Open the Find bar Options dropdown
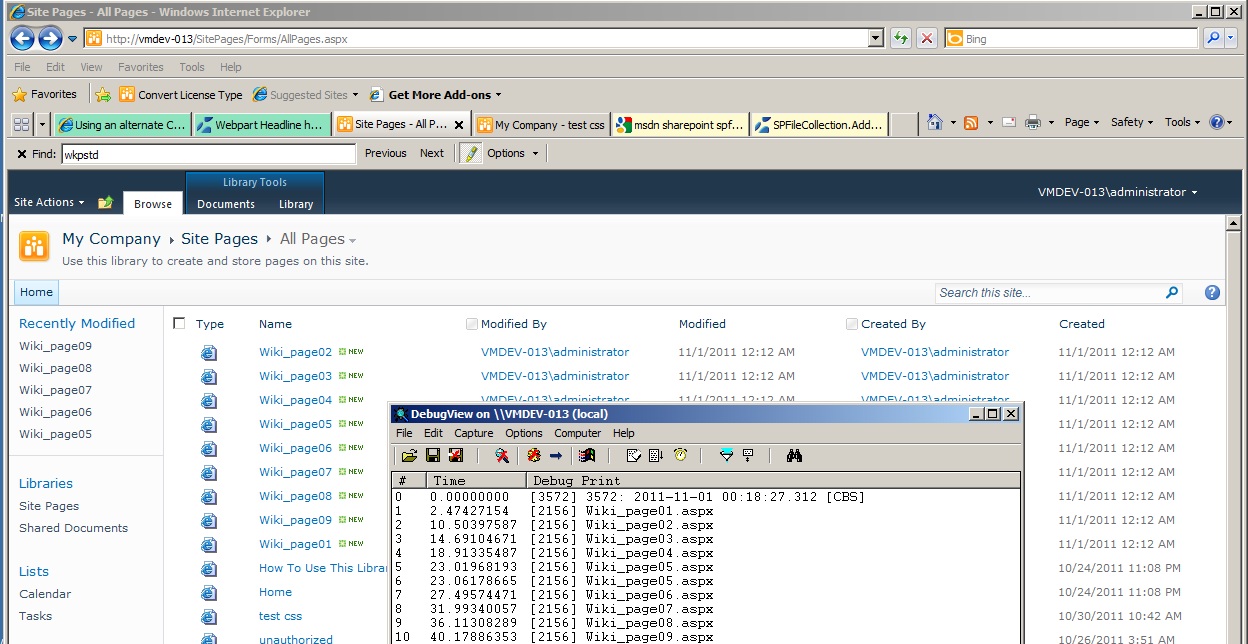The image size is (1248, 644). tap(513, 153)
